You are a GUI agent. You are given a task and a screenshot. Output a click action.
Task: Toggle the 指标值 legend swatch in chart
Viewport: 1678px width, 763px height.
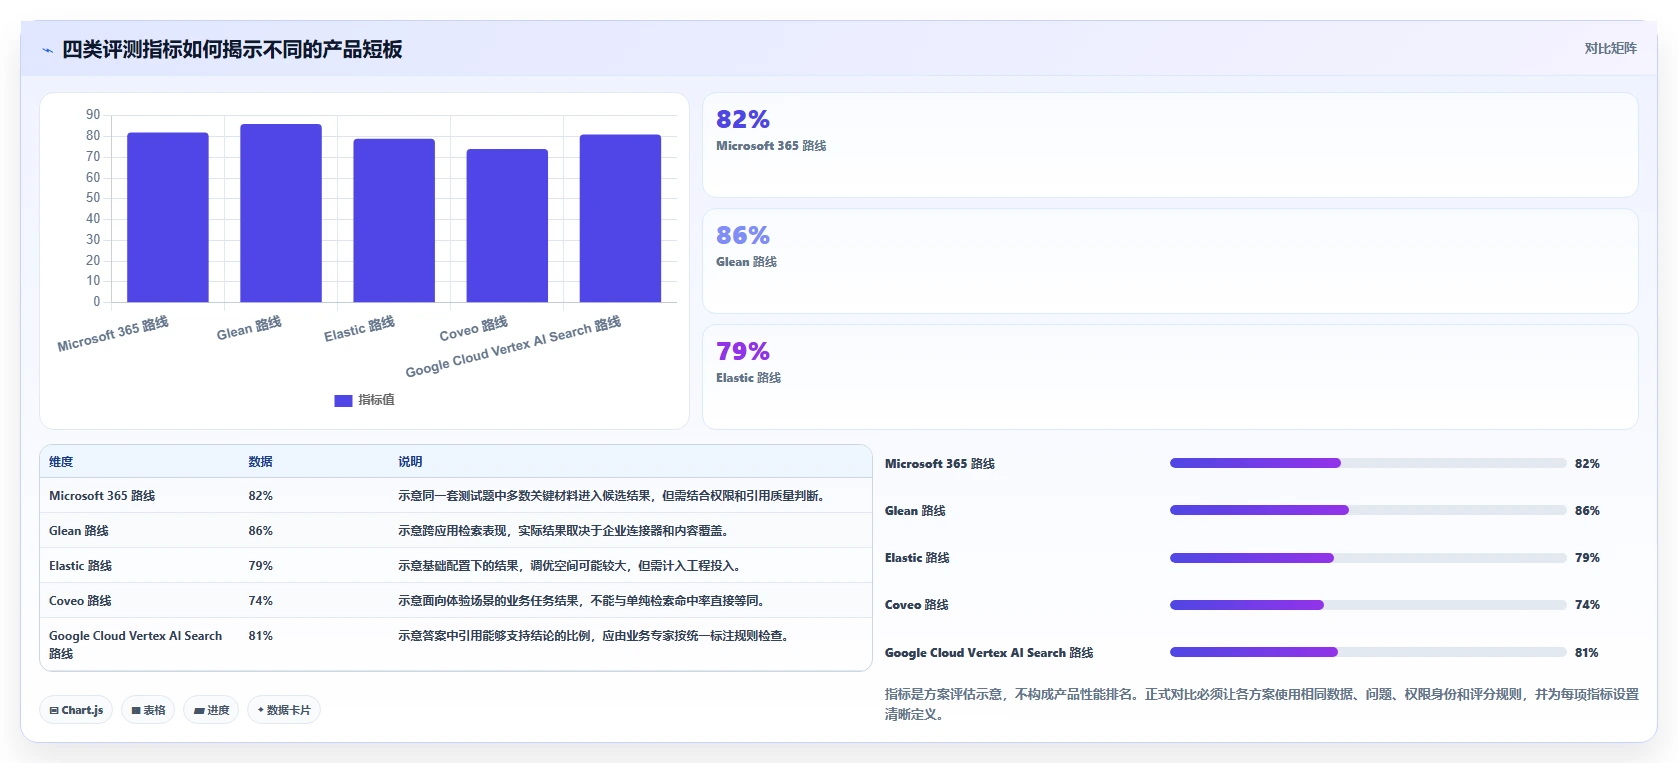[343, 400]
